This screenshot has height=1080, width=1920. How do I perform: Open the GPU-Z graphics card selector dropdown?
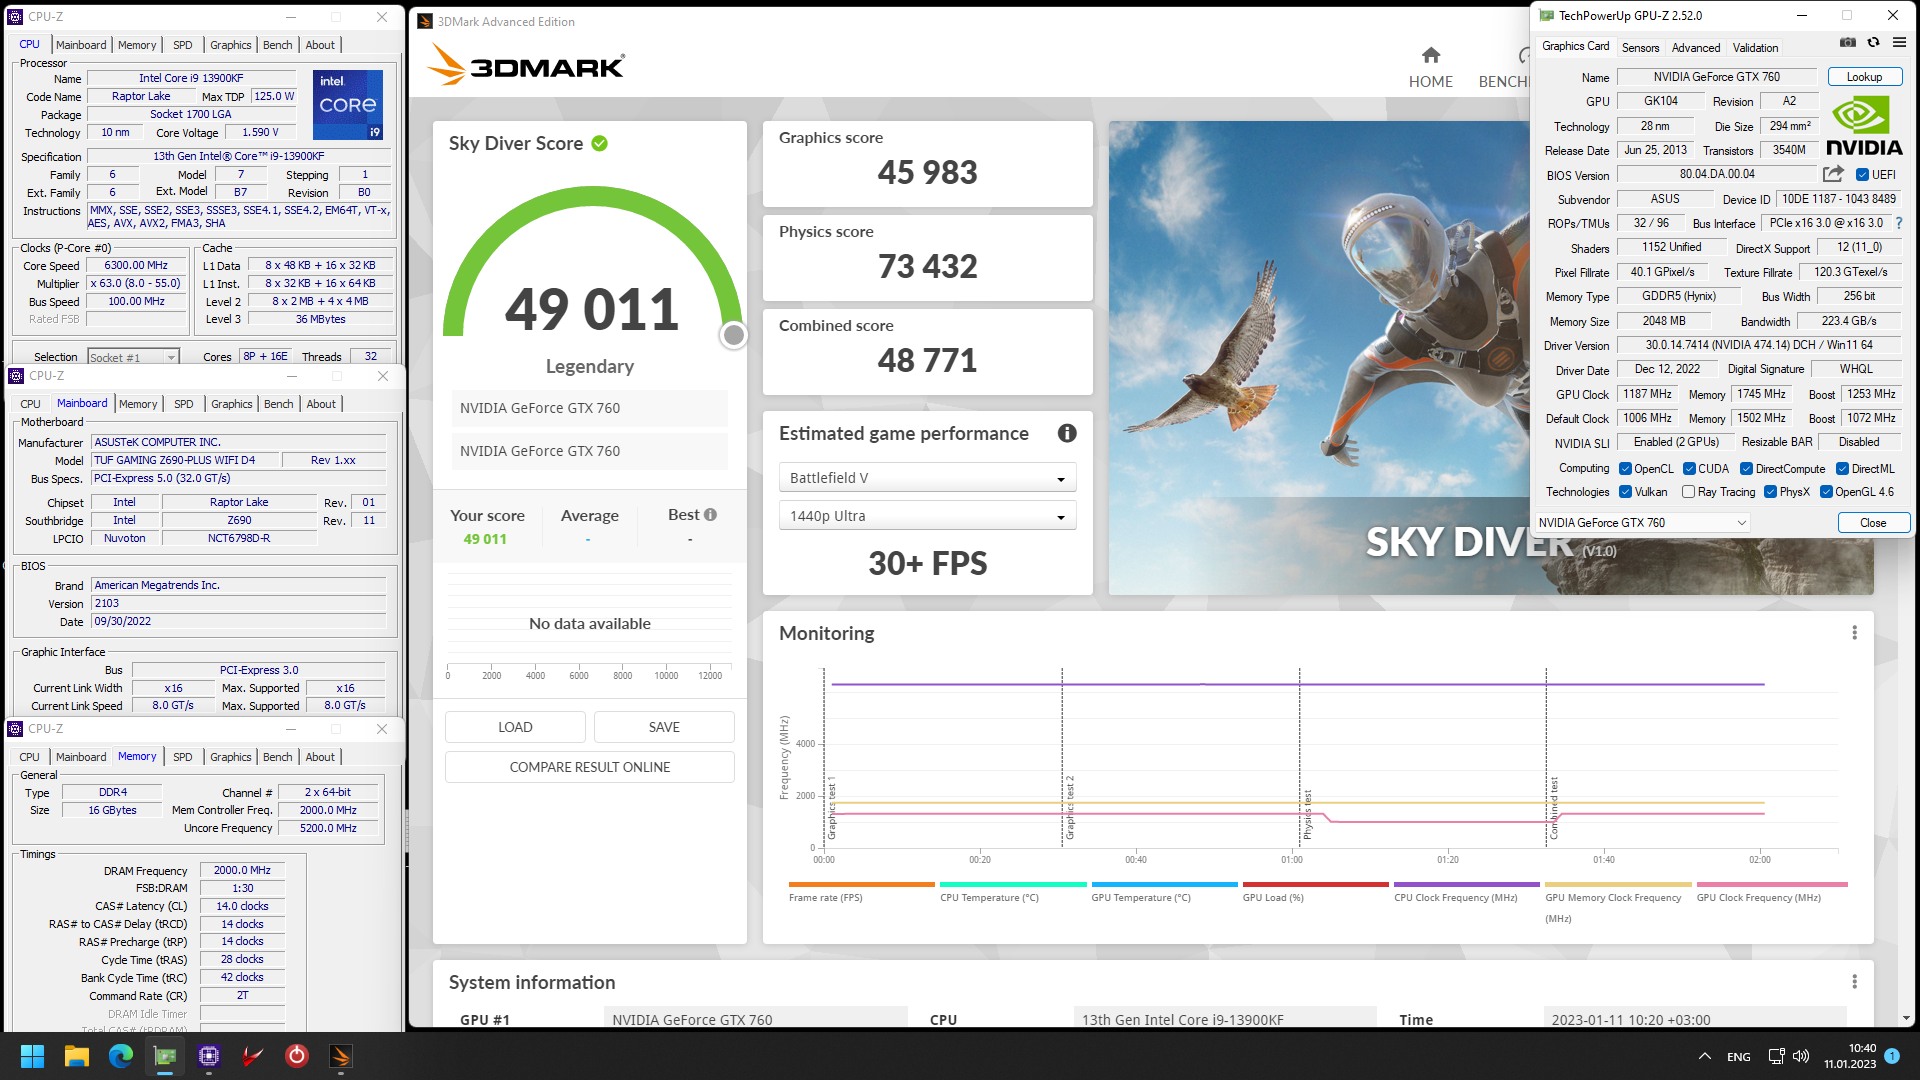1643,523
